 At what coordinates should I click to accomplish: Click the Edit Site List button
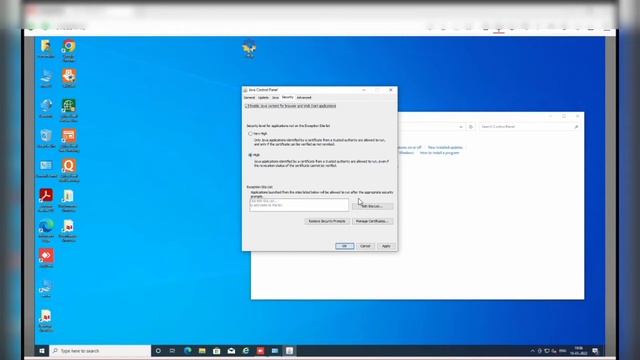(x=372, y=206)
